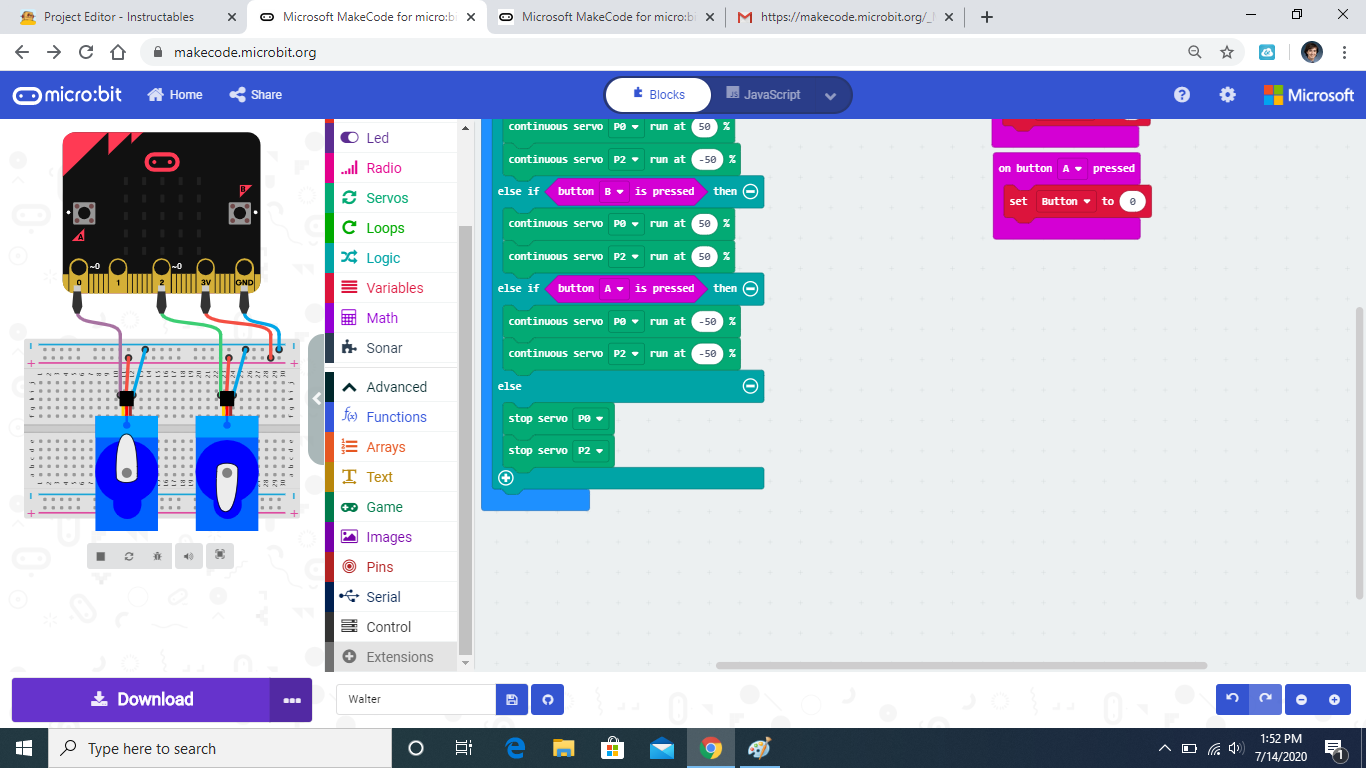
Task: Launch the simulator in full screen
Action: 220,556
